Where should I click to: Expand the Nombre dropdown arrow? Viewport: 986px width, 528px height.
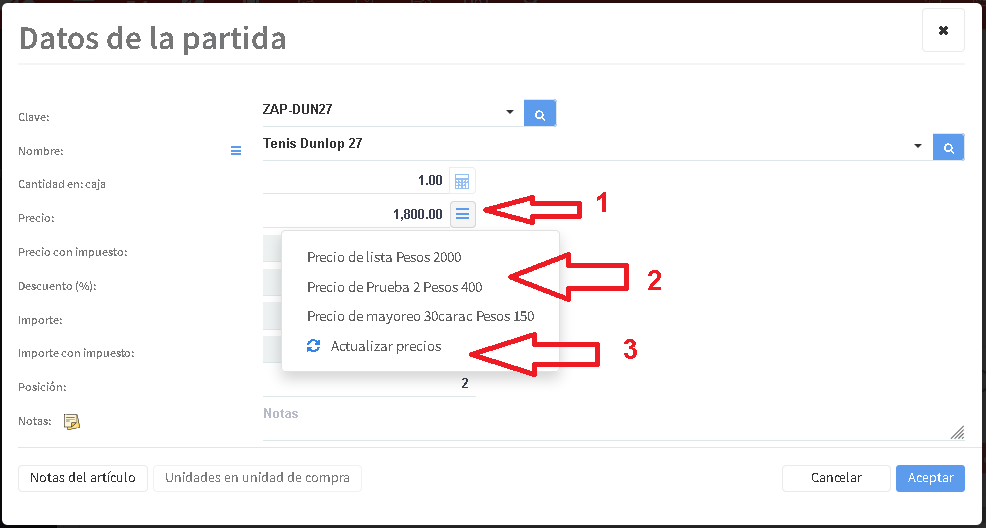pos(918,146)
